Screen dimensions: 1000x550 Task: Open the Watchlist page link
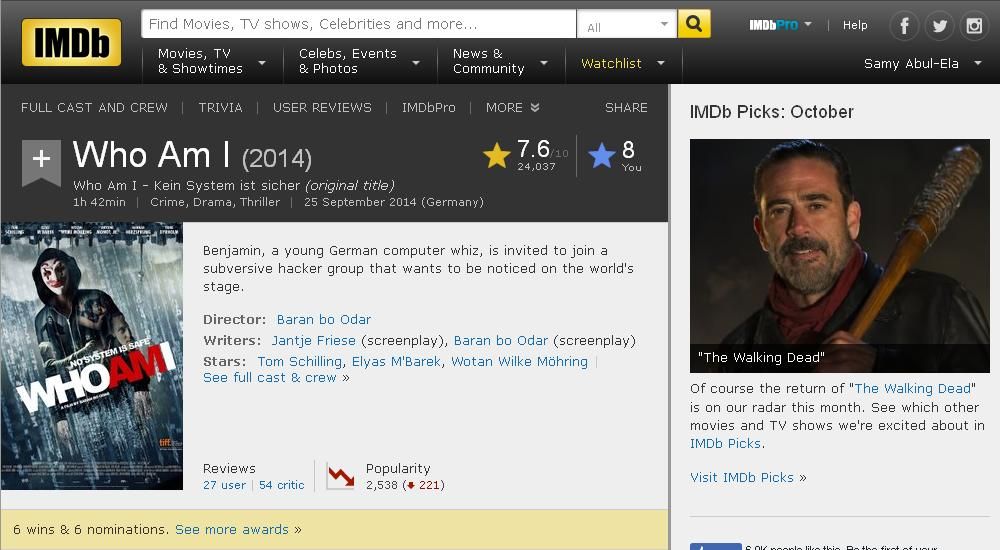pyautogui.click(x=611, y=63)
